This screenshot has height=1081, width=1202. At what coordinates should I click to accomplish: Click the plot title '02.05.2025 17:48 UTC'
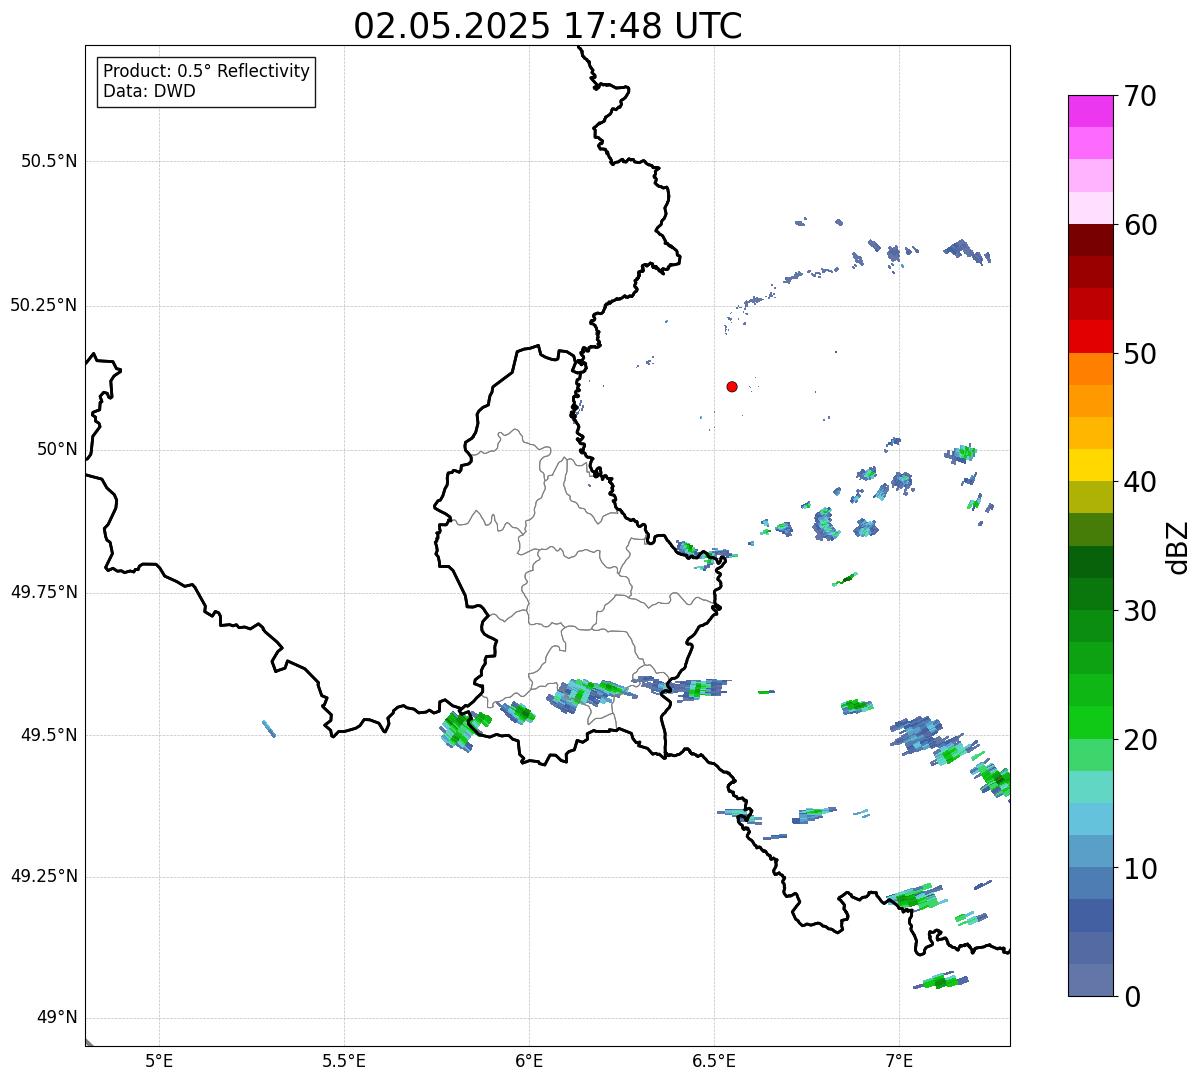(548, 26)
